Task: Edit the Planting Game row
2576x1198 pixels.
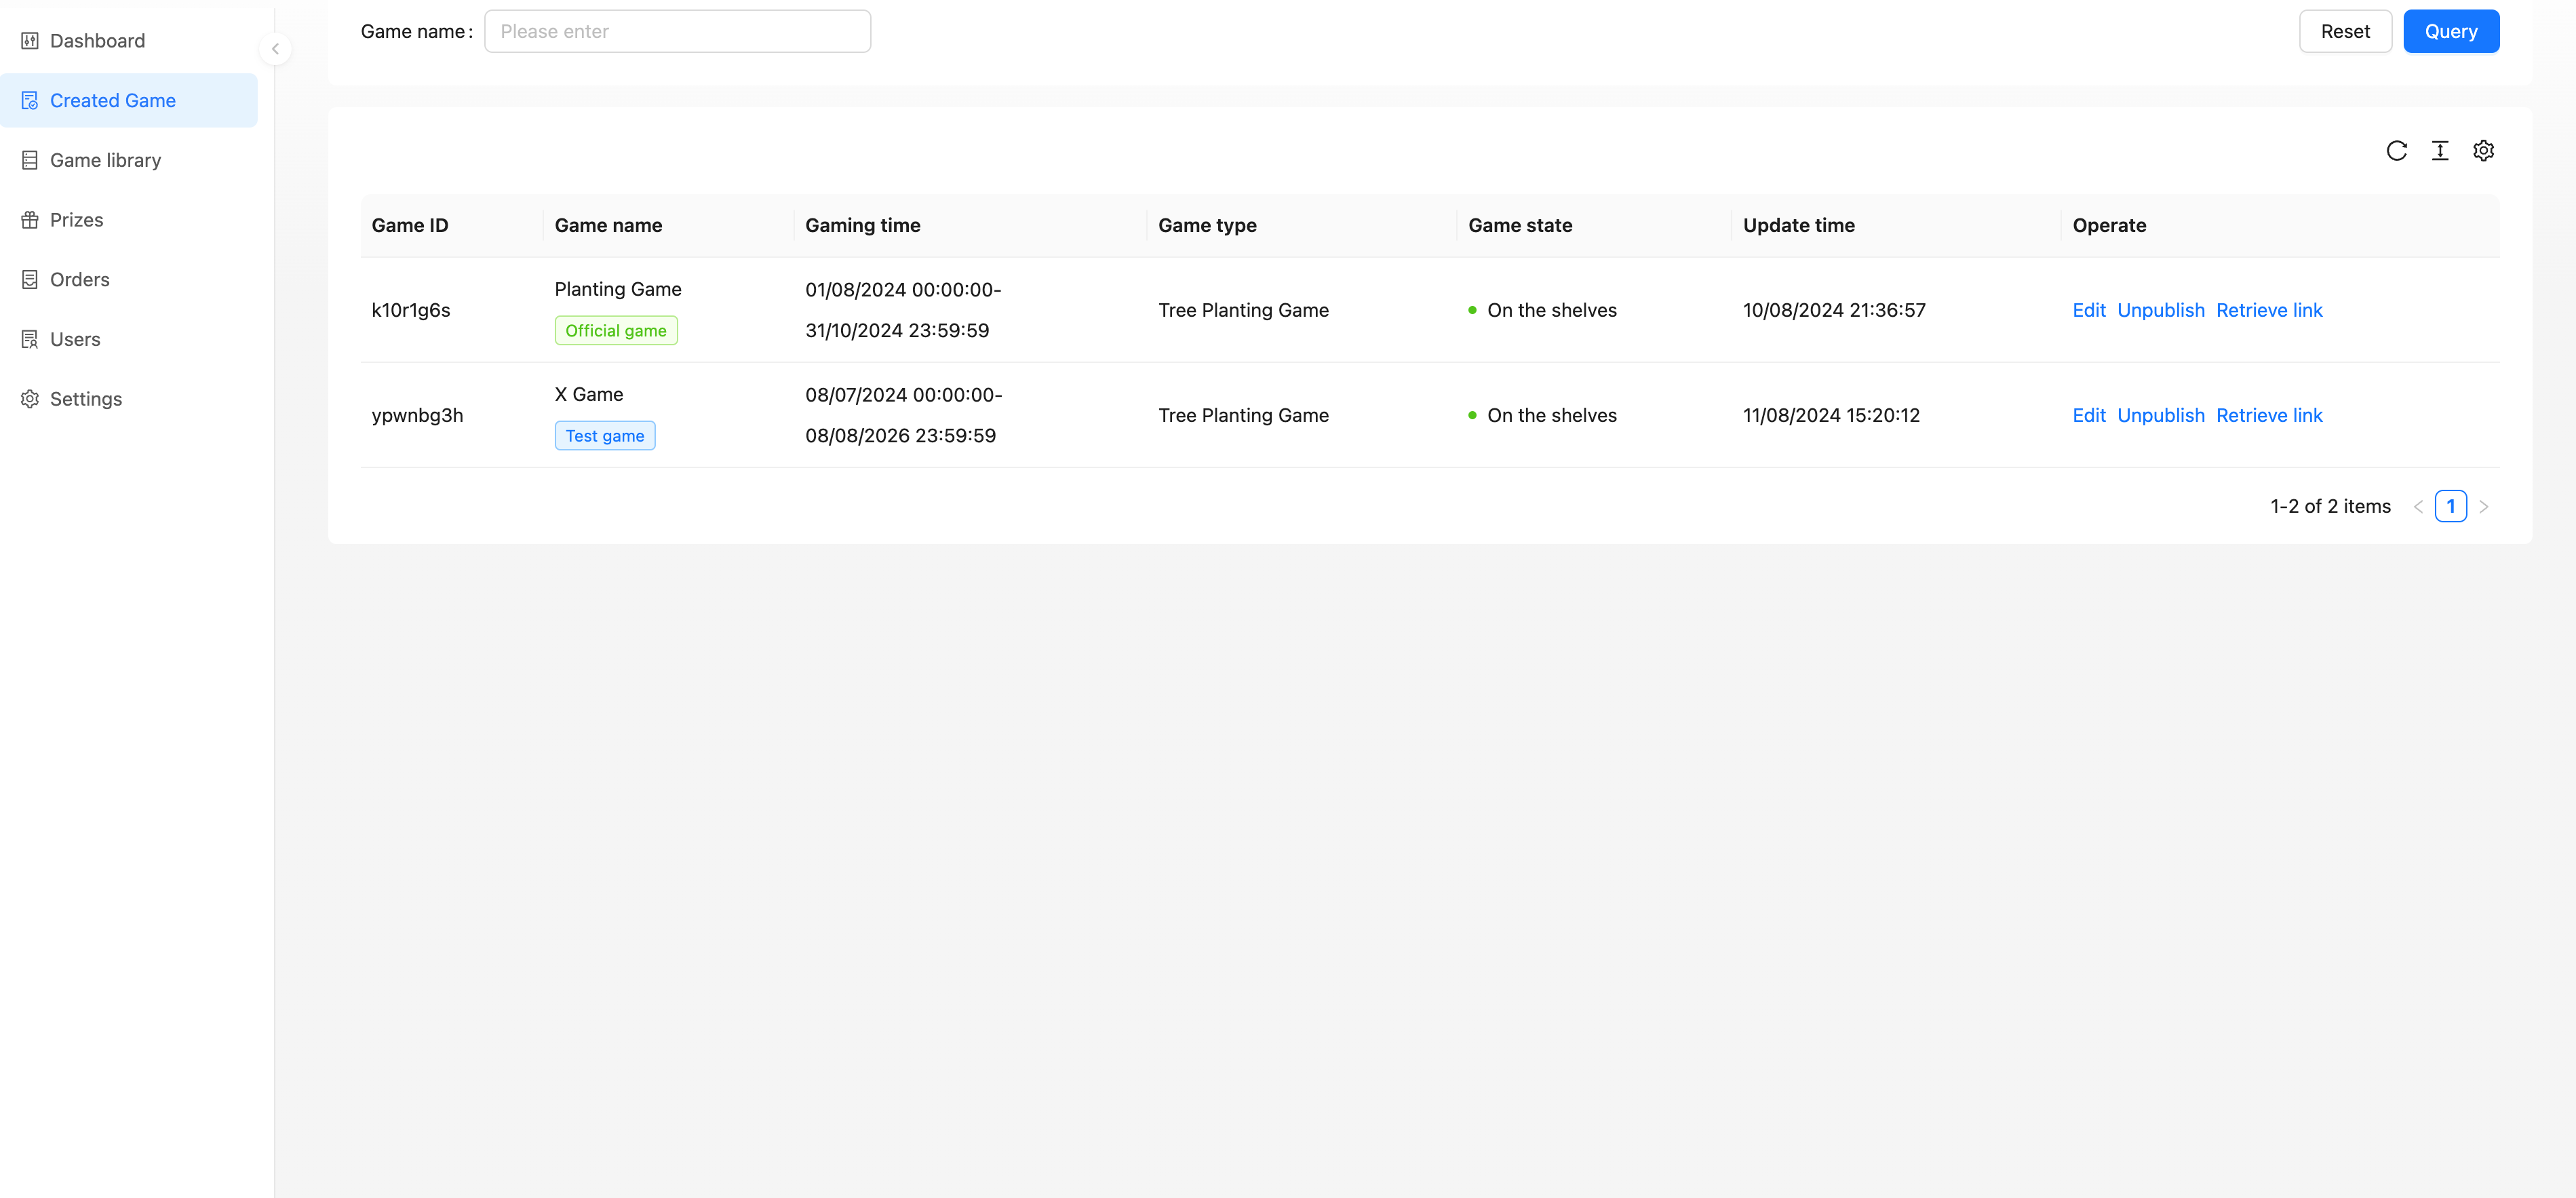Action: tap(2088, 310)
